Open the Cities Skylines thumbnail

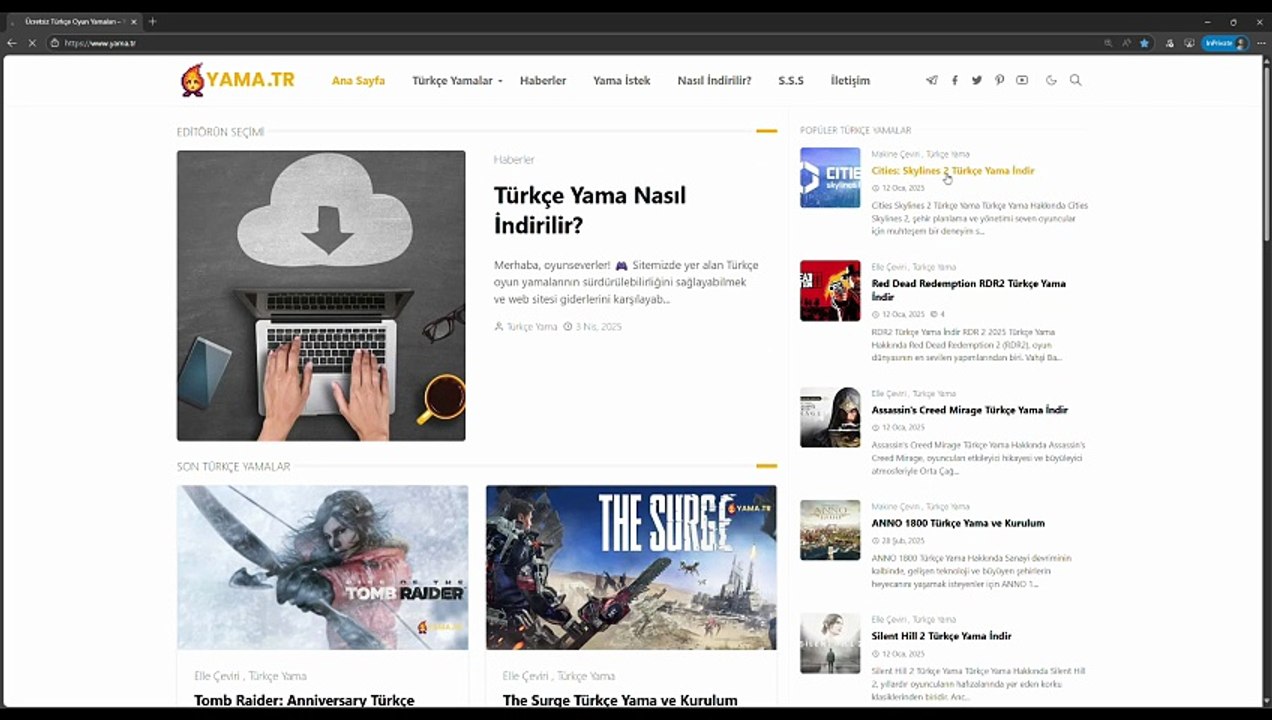tap(830, 177)
